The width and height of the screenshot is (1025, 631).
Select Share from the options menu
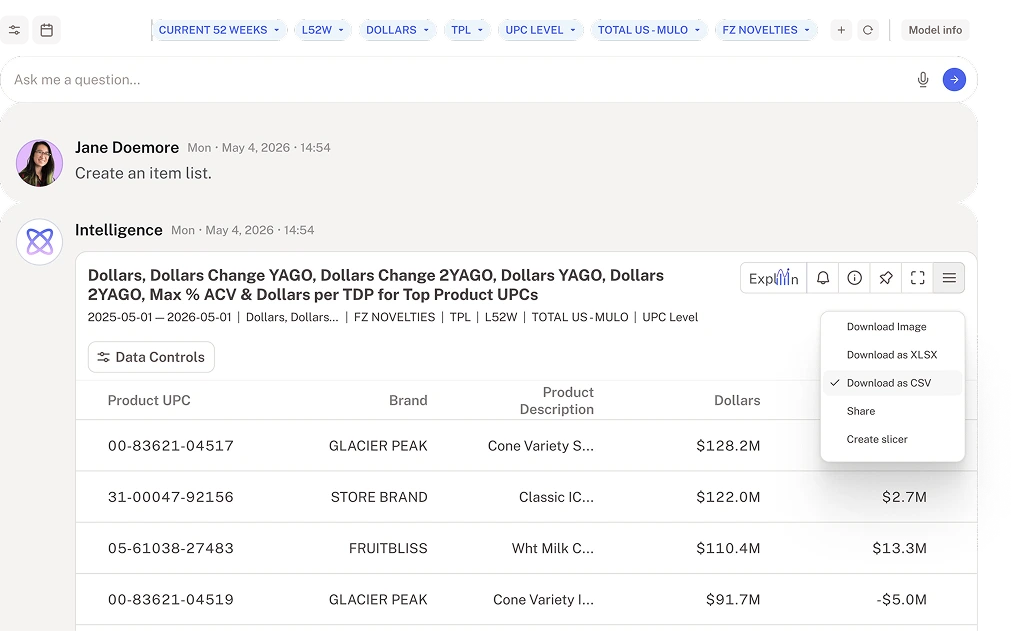[892, 411]
